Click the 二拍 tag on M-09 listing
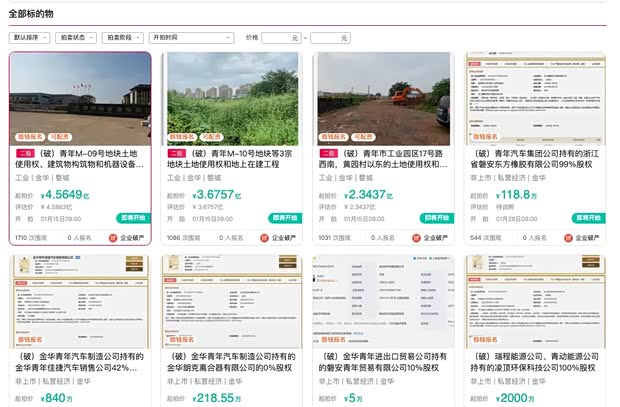This screenshot has width=620, height=407. click(x=24, y=154)
